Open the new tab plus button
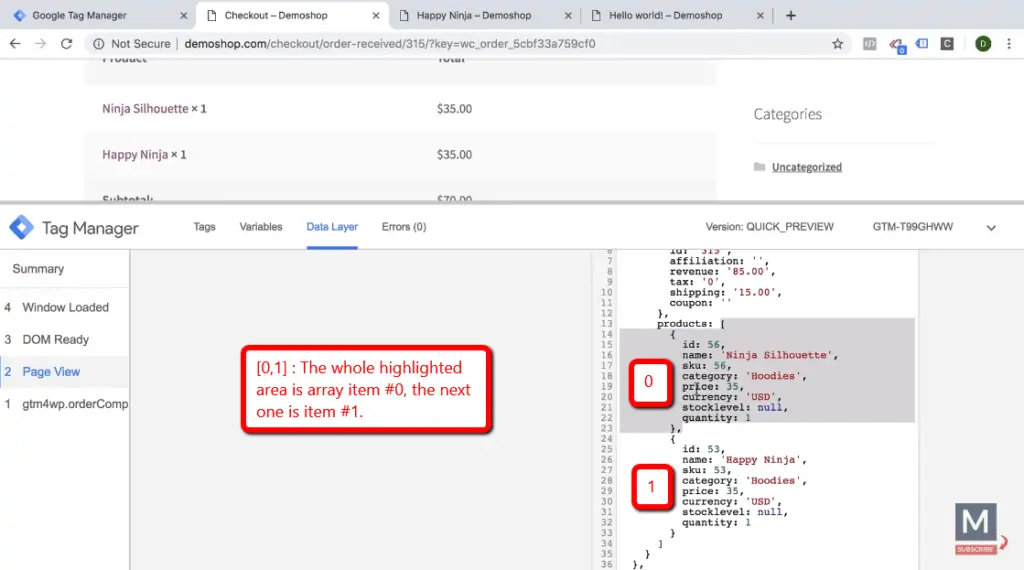Viewport: 1024px width, 570px height. pyautogui.click(x=791, y=15)
